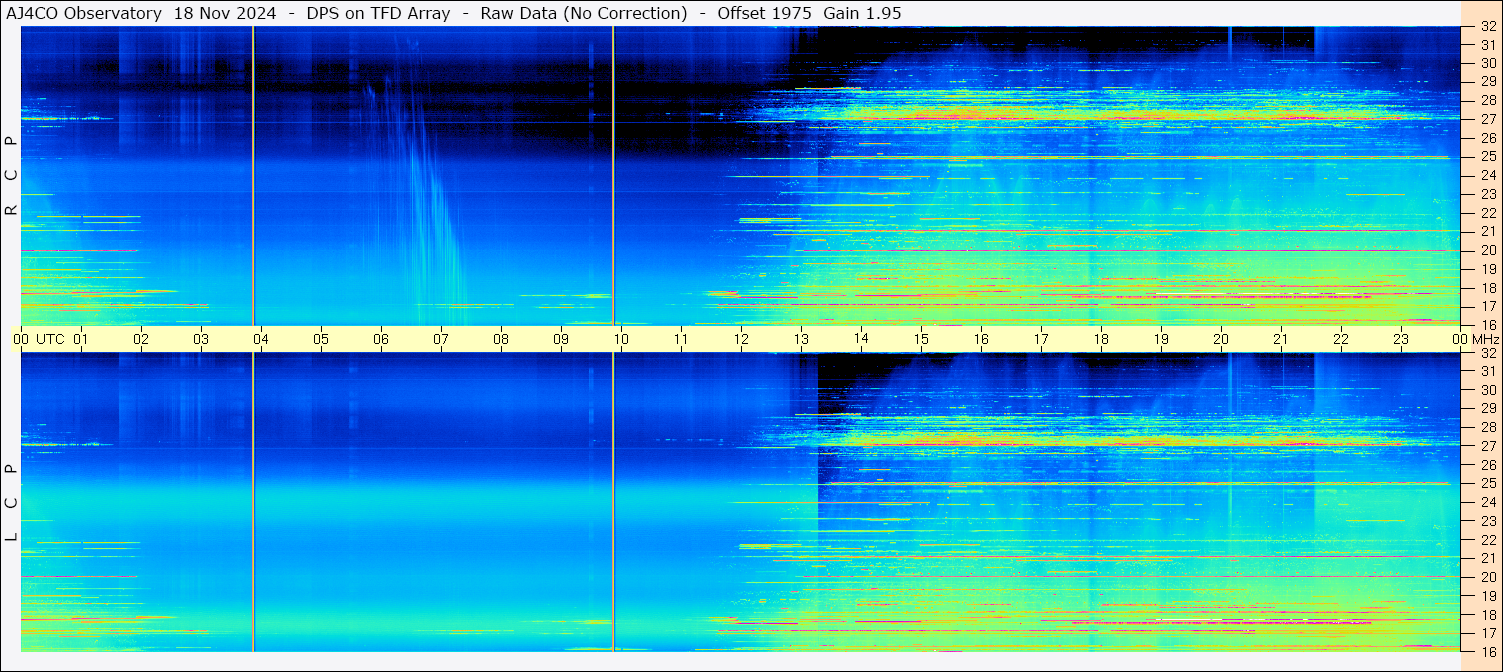Select hour '16' on the time axis

click(x=981, y=339)
